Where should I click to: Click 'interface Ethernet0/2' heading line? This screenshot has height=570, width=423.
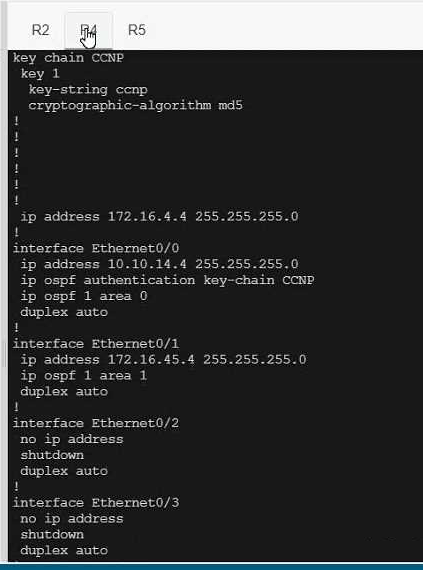[x=96, y=423]
